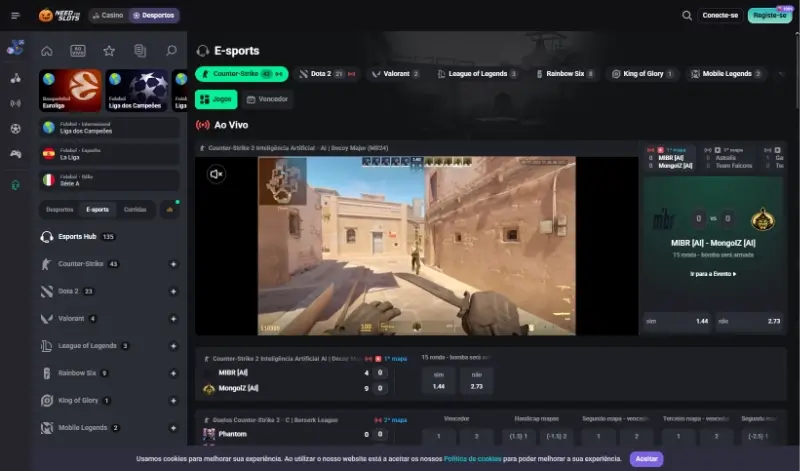Select the Vencedor view button
800x471 pixels.
(268, 100)
